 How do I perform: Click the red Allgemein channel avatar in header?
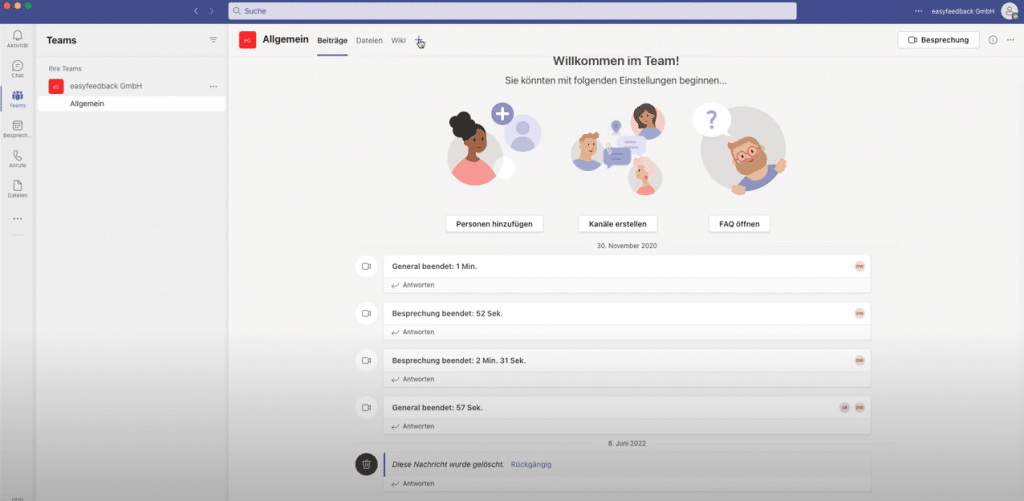pyautogui.click(x=248, y=40)
